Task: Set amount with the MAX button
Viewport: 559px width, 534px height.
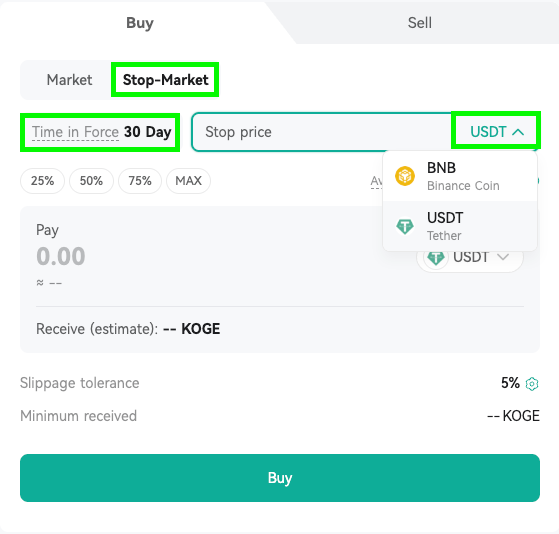Action: pos(189,181)
